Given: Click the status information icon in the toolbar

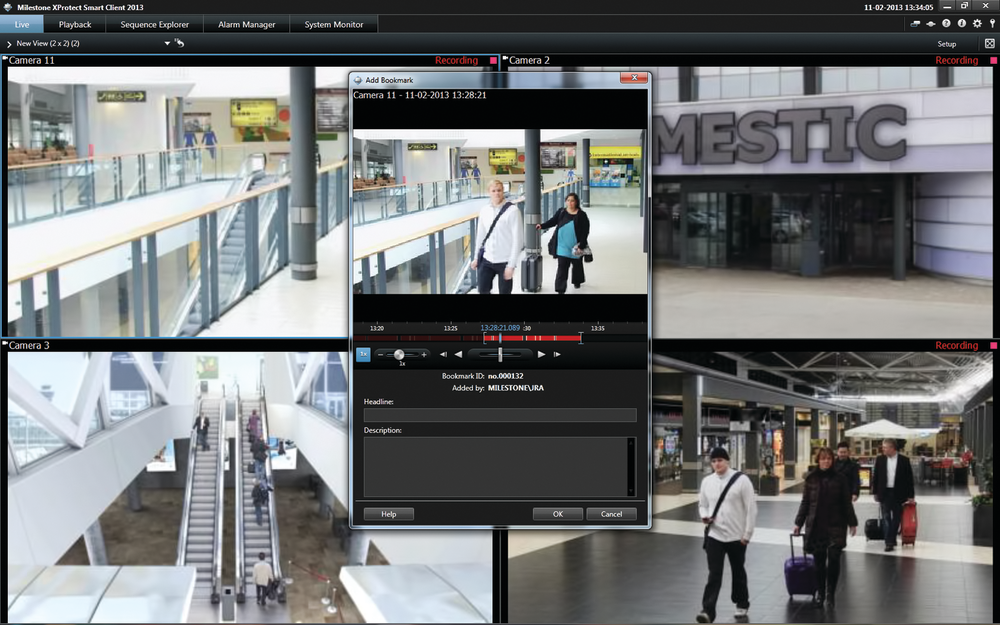Looking at the screenshot, I should [962, 23].
